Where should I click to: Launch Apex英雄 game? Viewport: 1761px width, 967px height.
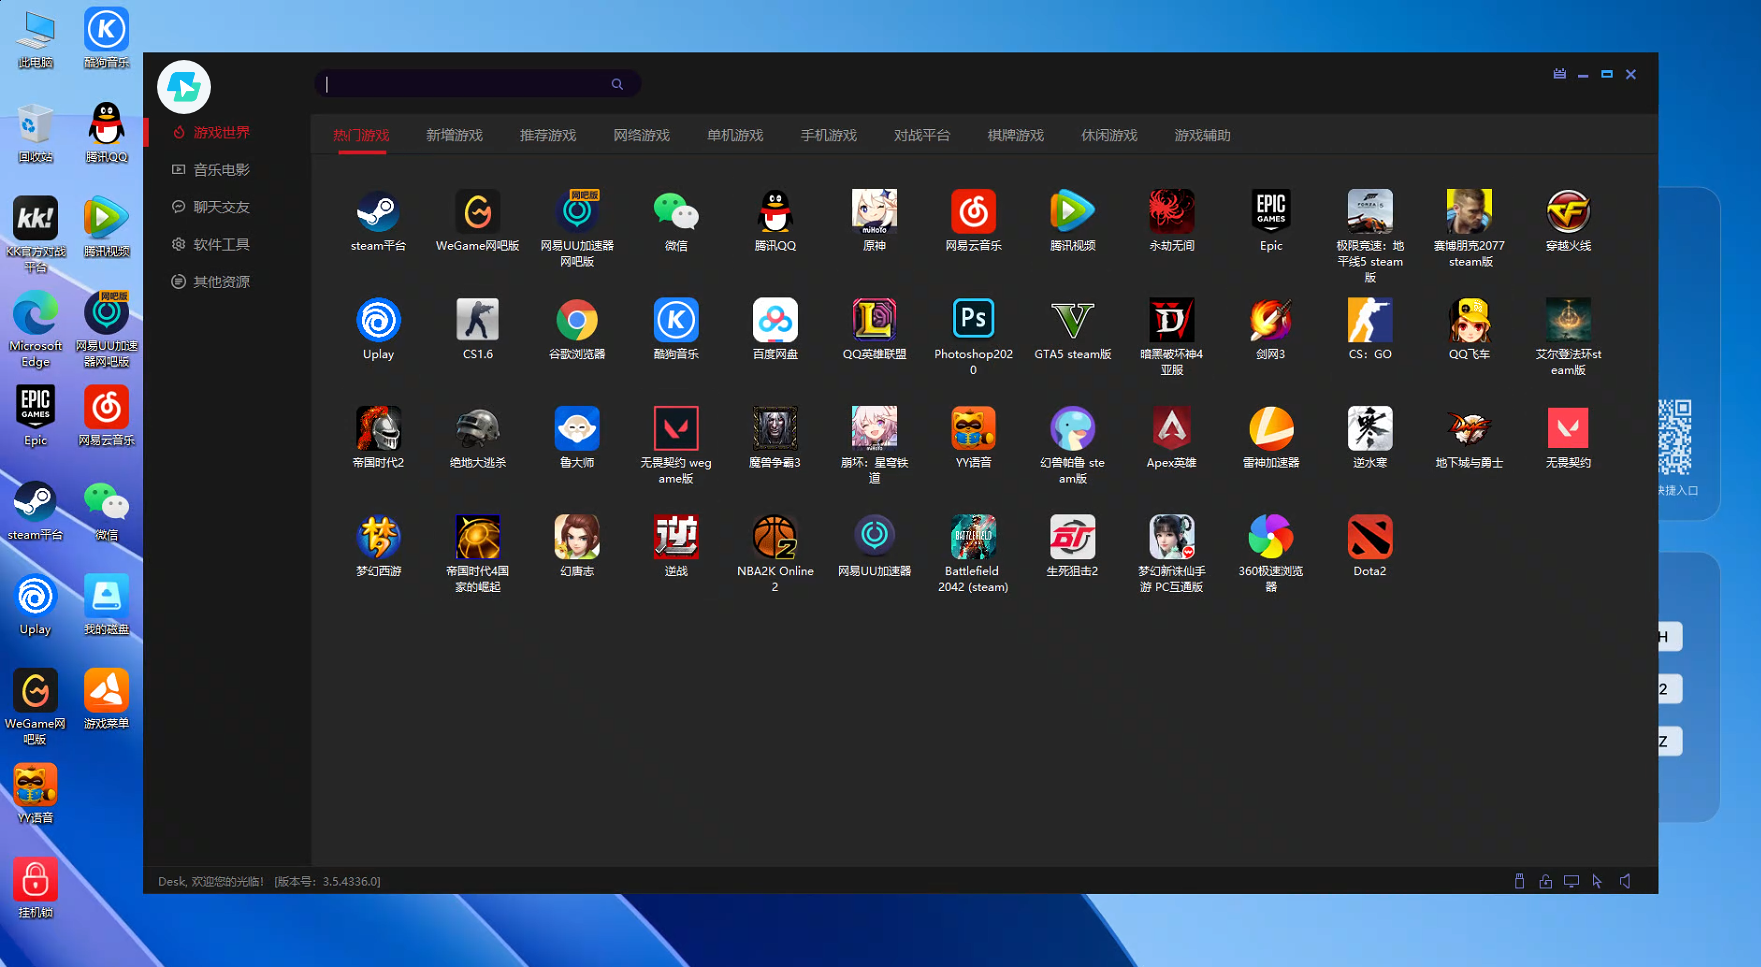coord(1172,429)
